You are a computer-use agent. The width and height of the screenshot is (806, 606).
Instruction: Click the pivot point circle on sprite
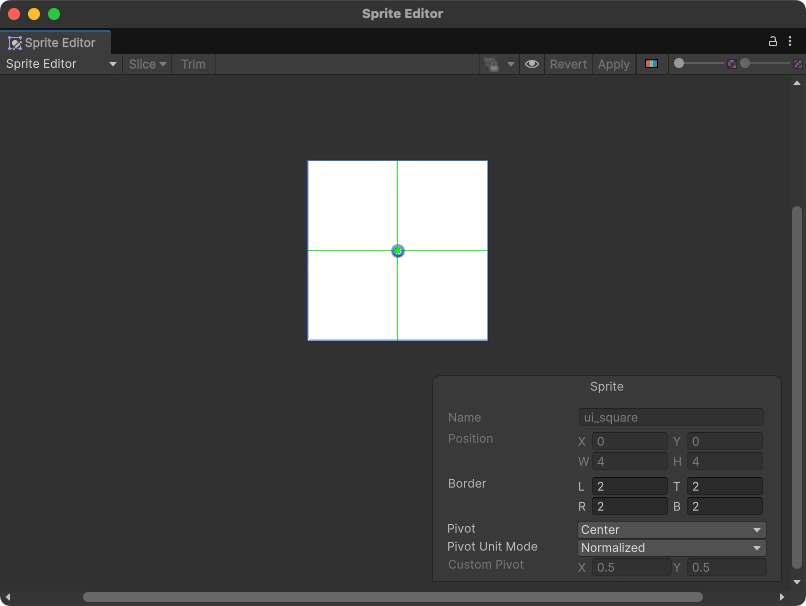(398, 251)
